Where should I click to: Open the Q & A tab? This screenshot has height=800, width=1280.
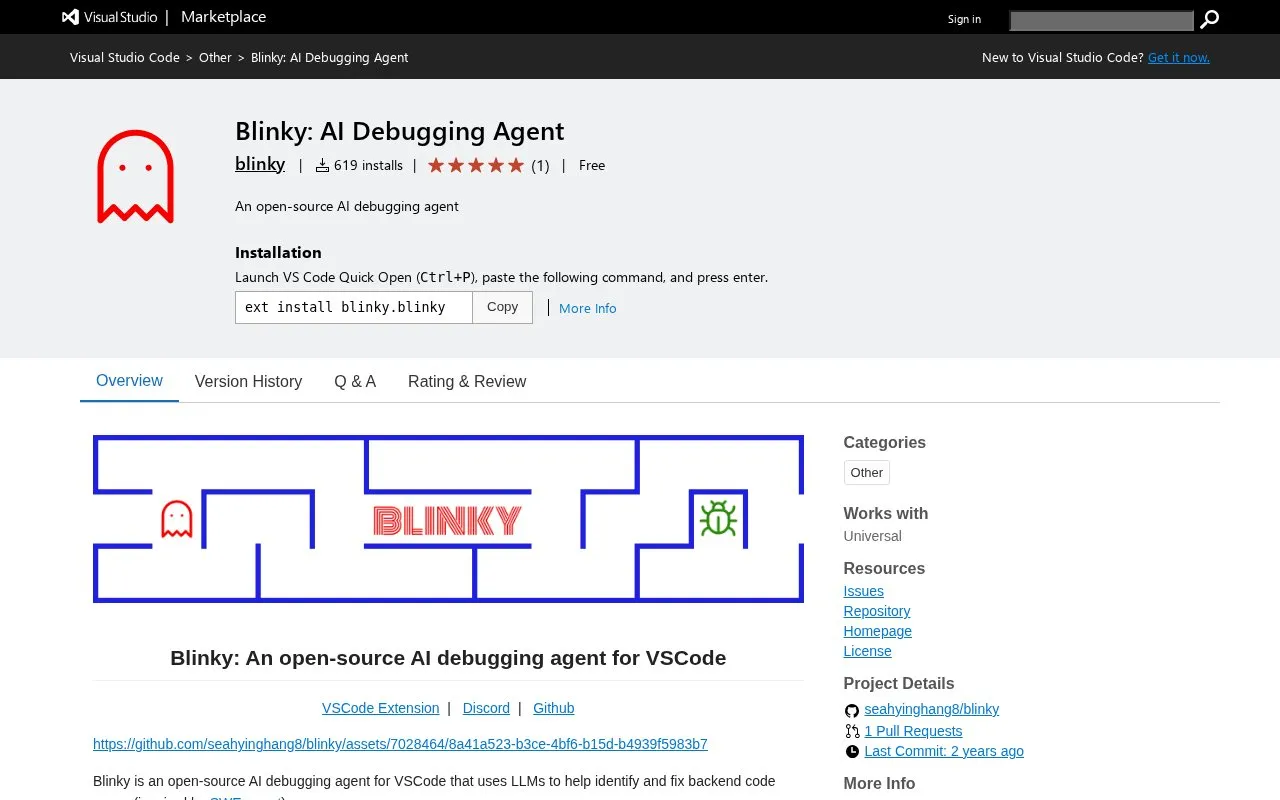pyautogui.click(x=355, y=381)
